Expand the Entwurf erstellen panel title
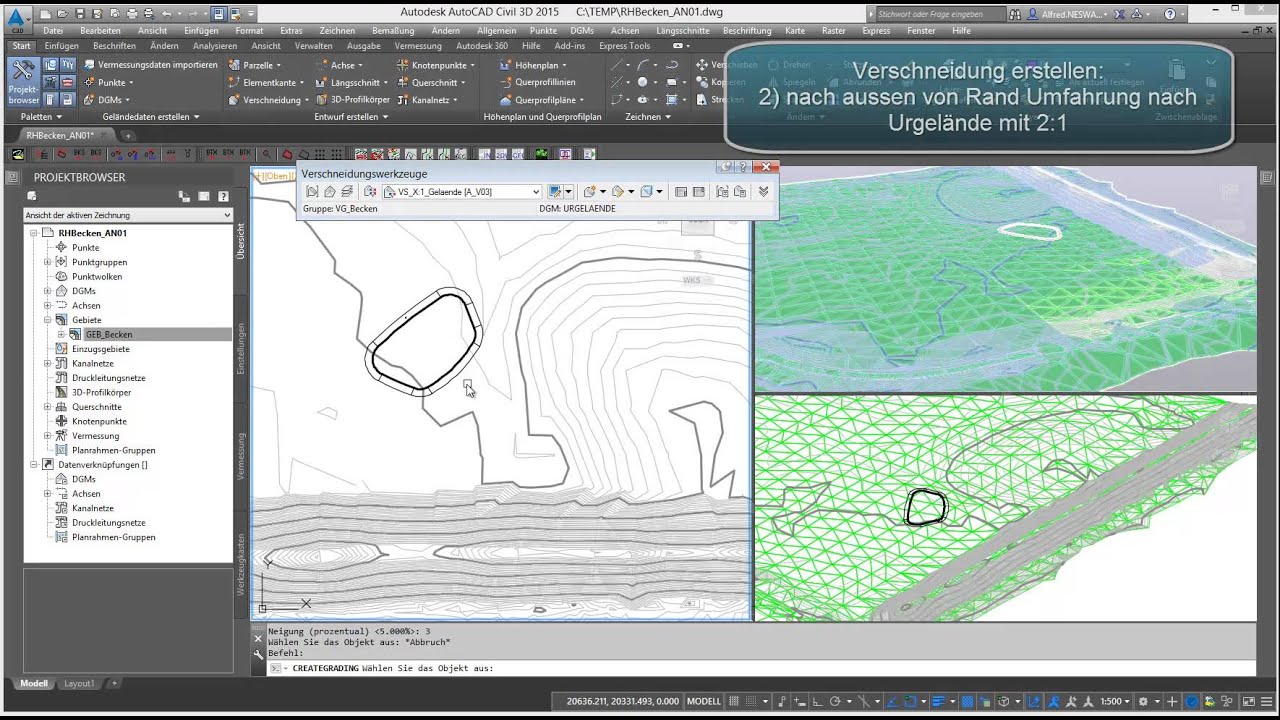This screenshot has height=720, width=1280. tap(351, 117)
